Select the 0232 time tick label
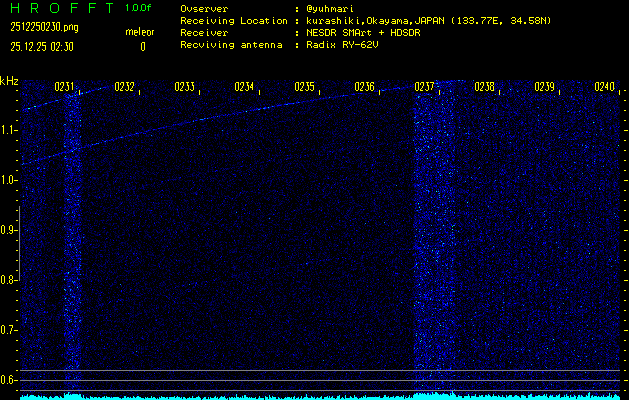The height and width of the screenshot is (400, 629). pyautogui.click(x=125, y=87)
